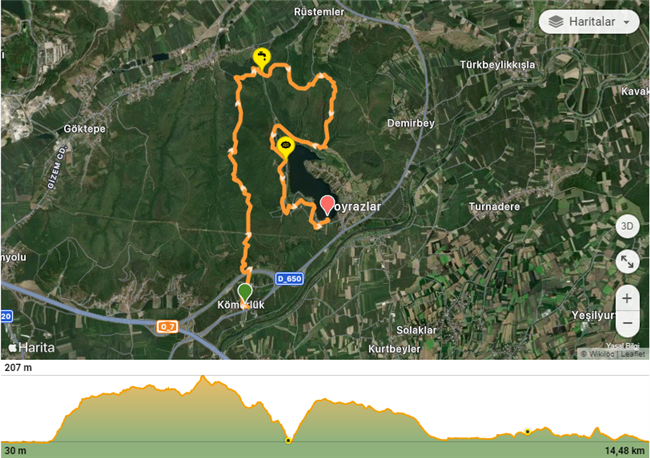Click the red trail end pin
Viewport: 650px width, 458px height.
click(x=327, y=205)
